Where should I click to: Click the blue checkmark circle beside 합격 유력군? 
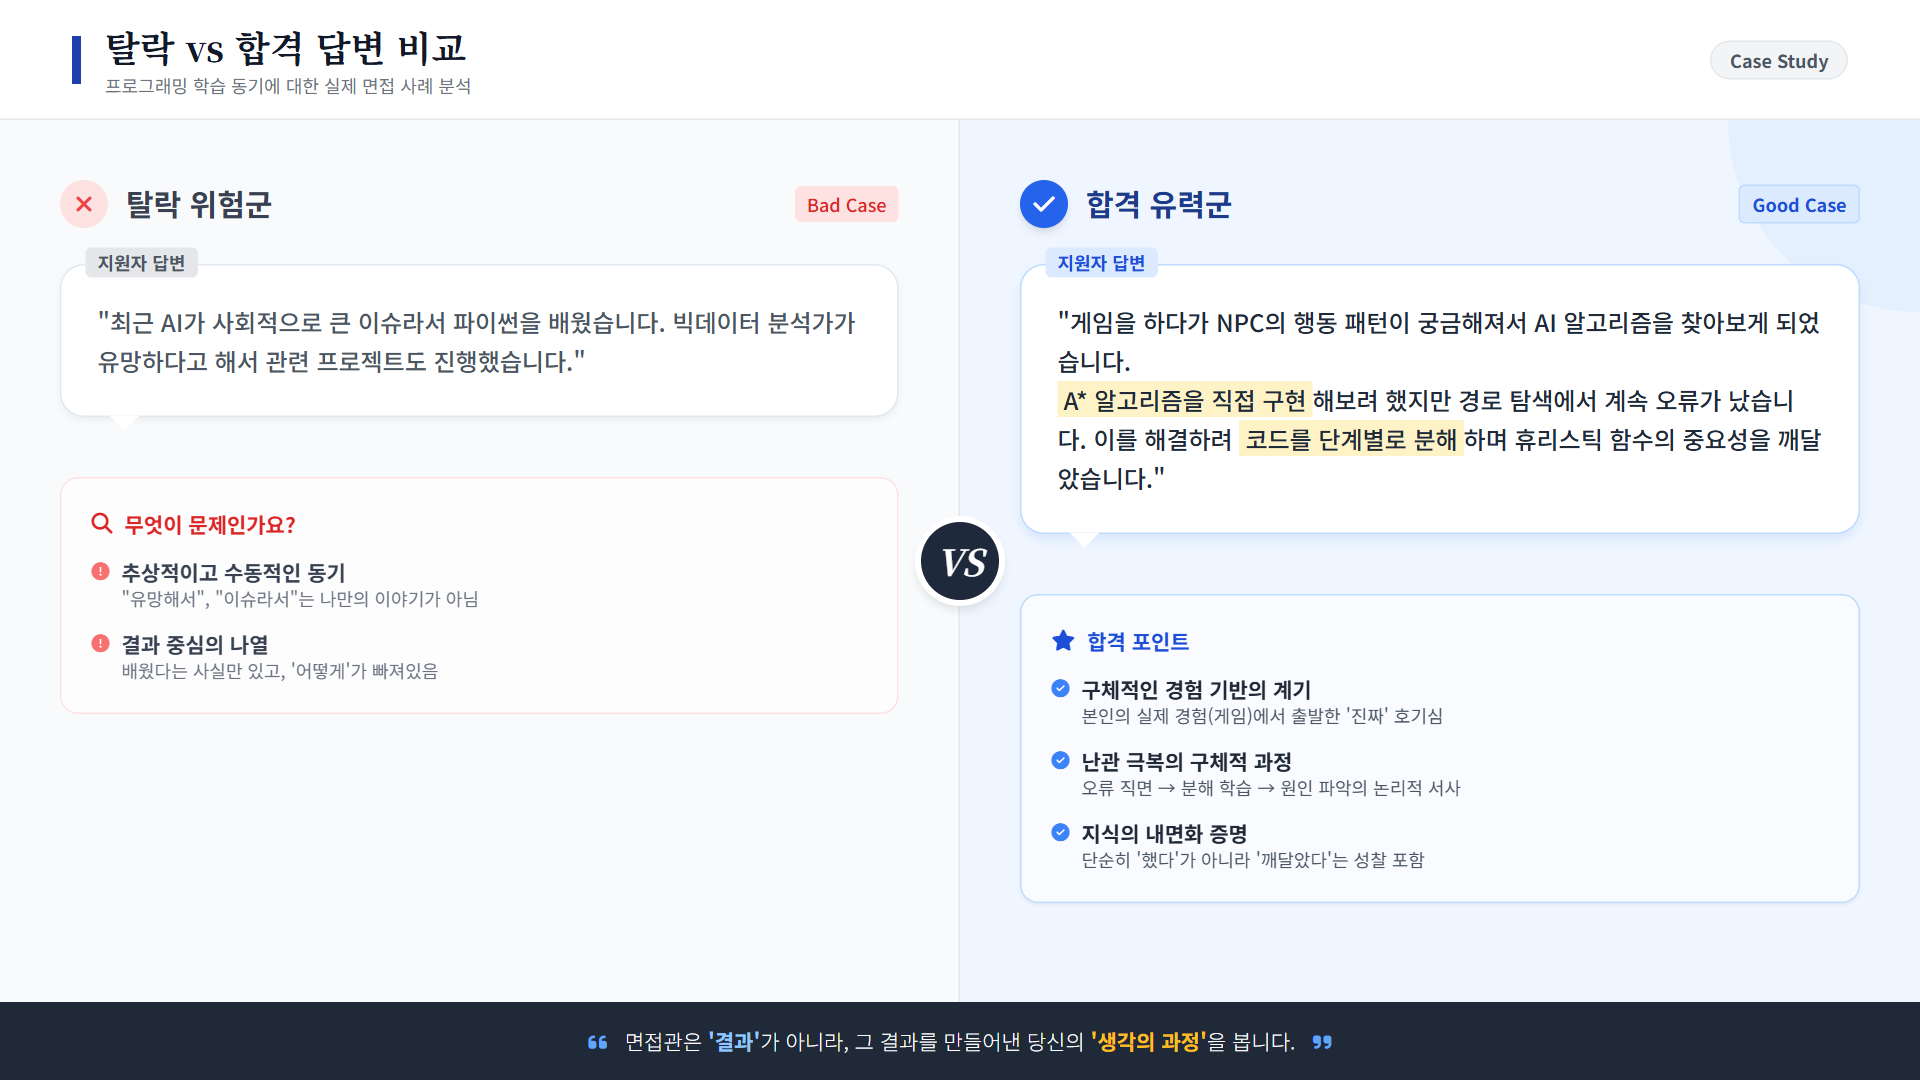point(1043,204)
